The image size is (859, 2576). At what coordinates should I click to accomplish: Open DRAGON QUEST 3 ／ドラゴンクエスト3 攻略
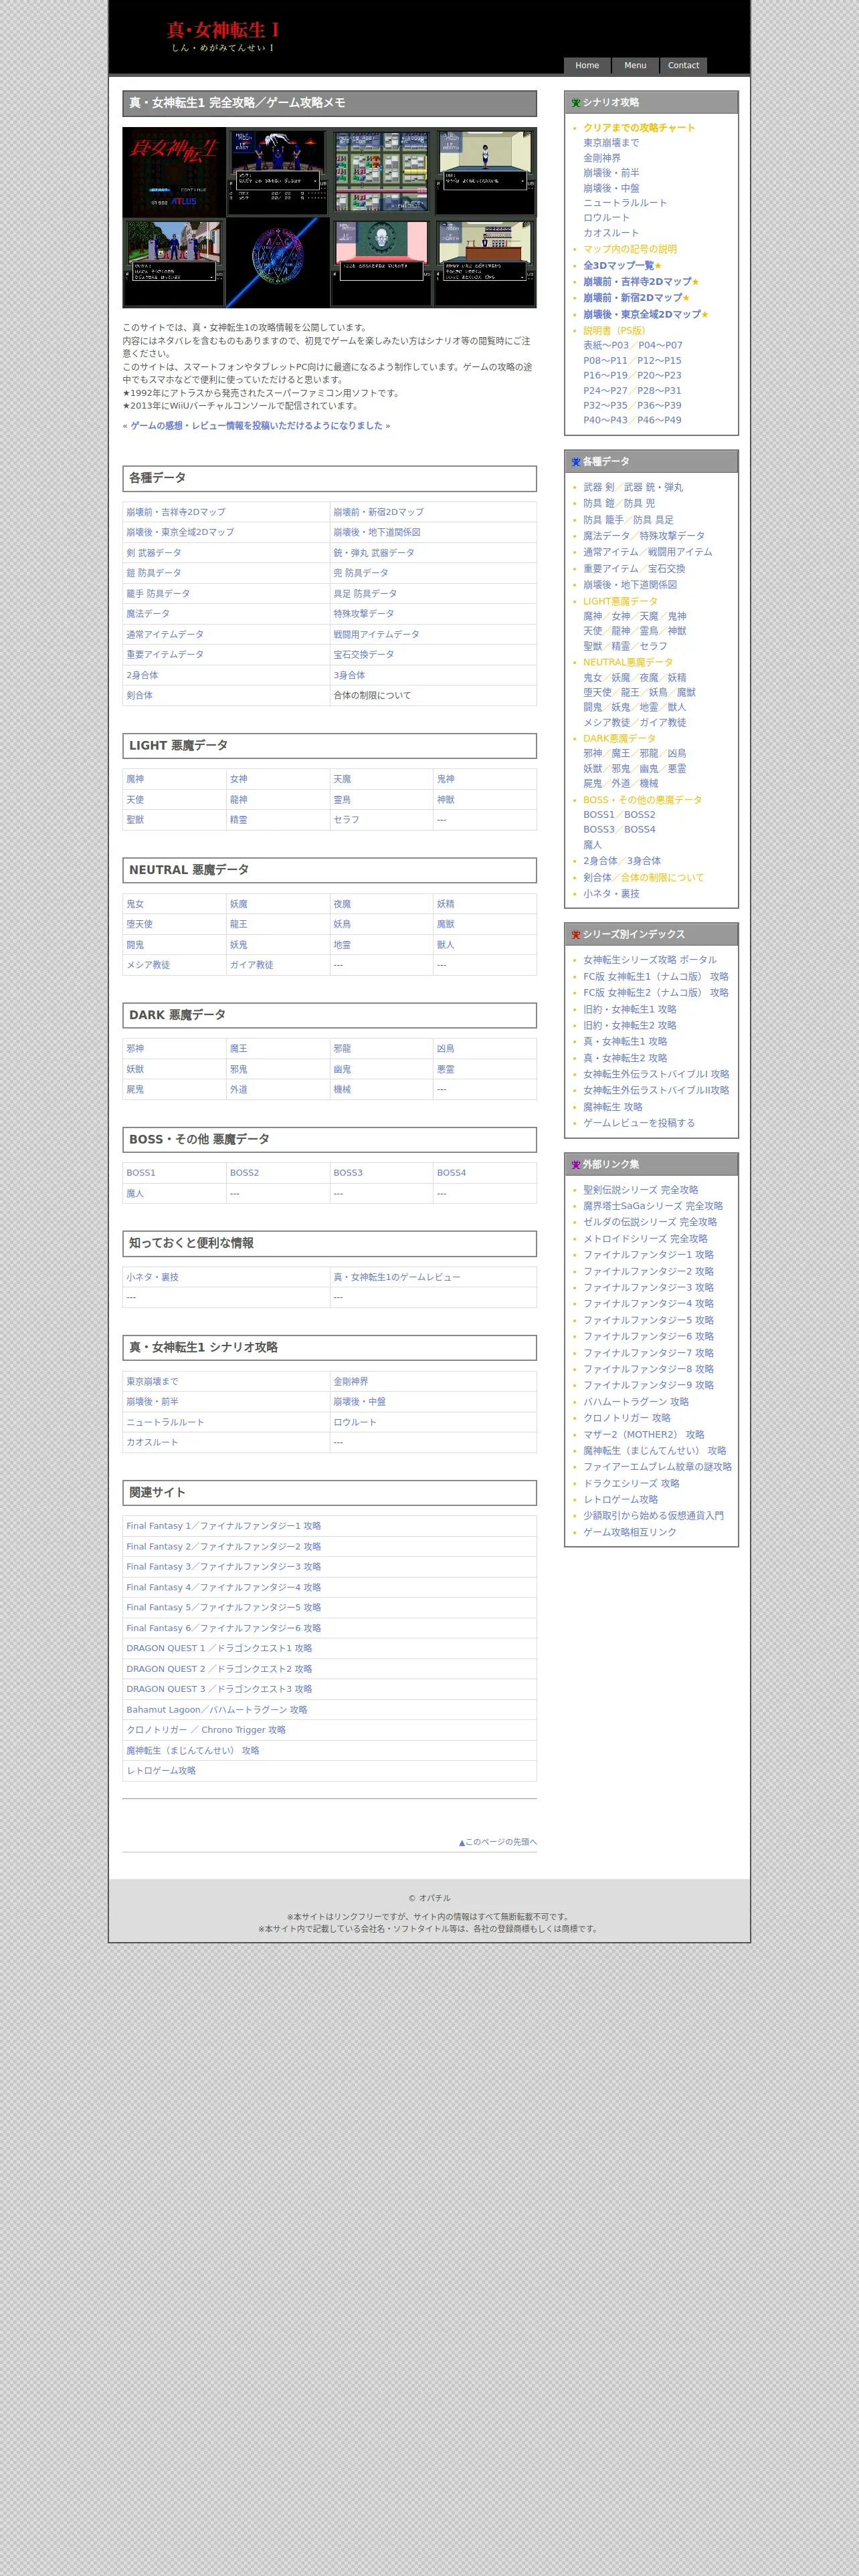pyautogui.click(x=219, y=1690)
